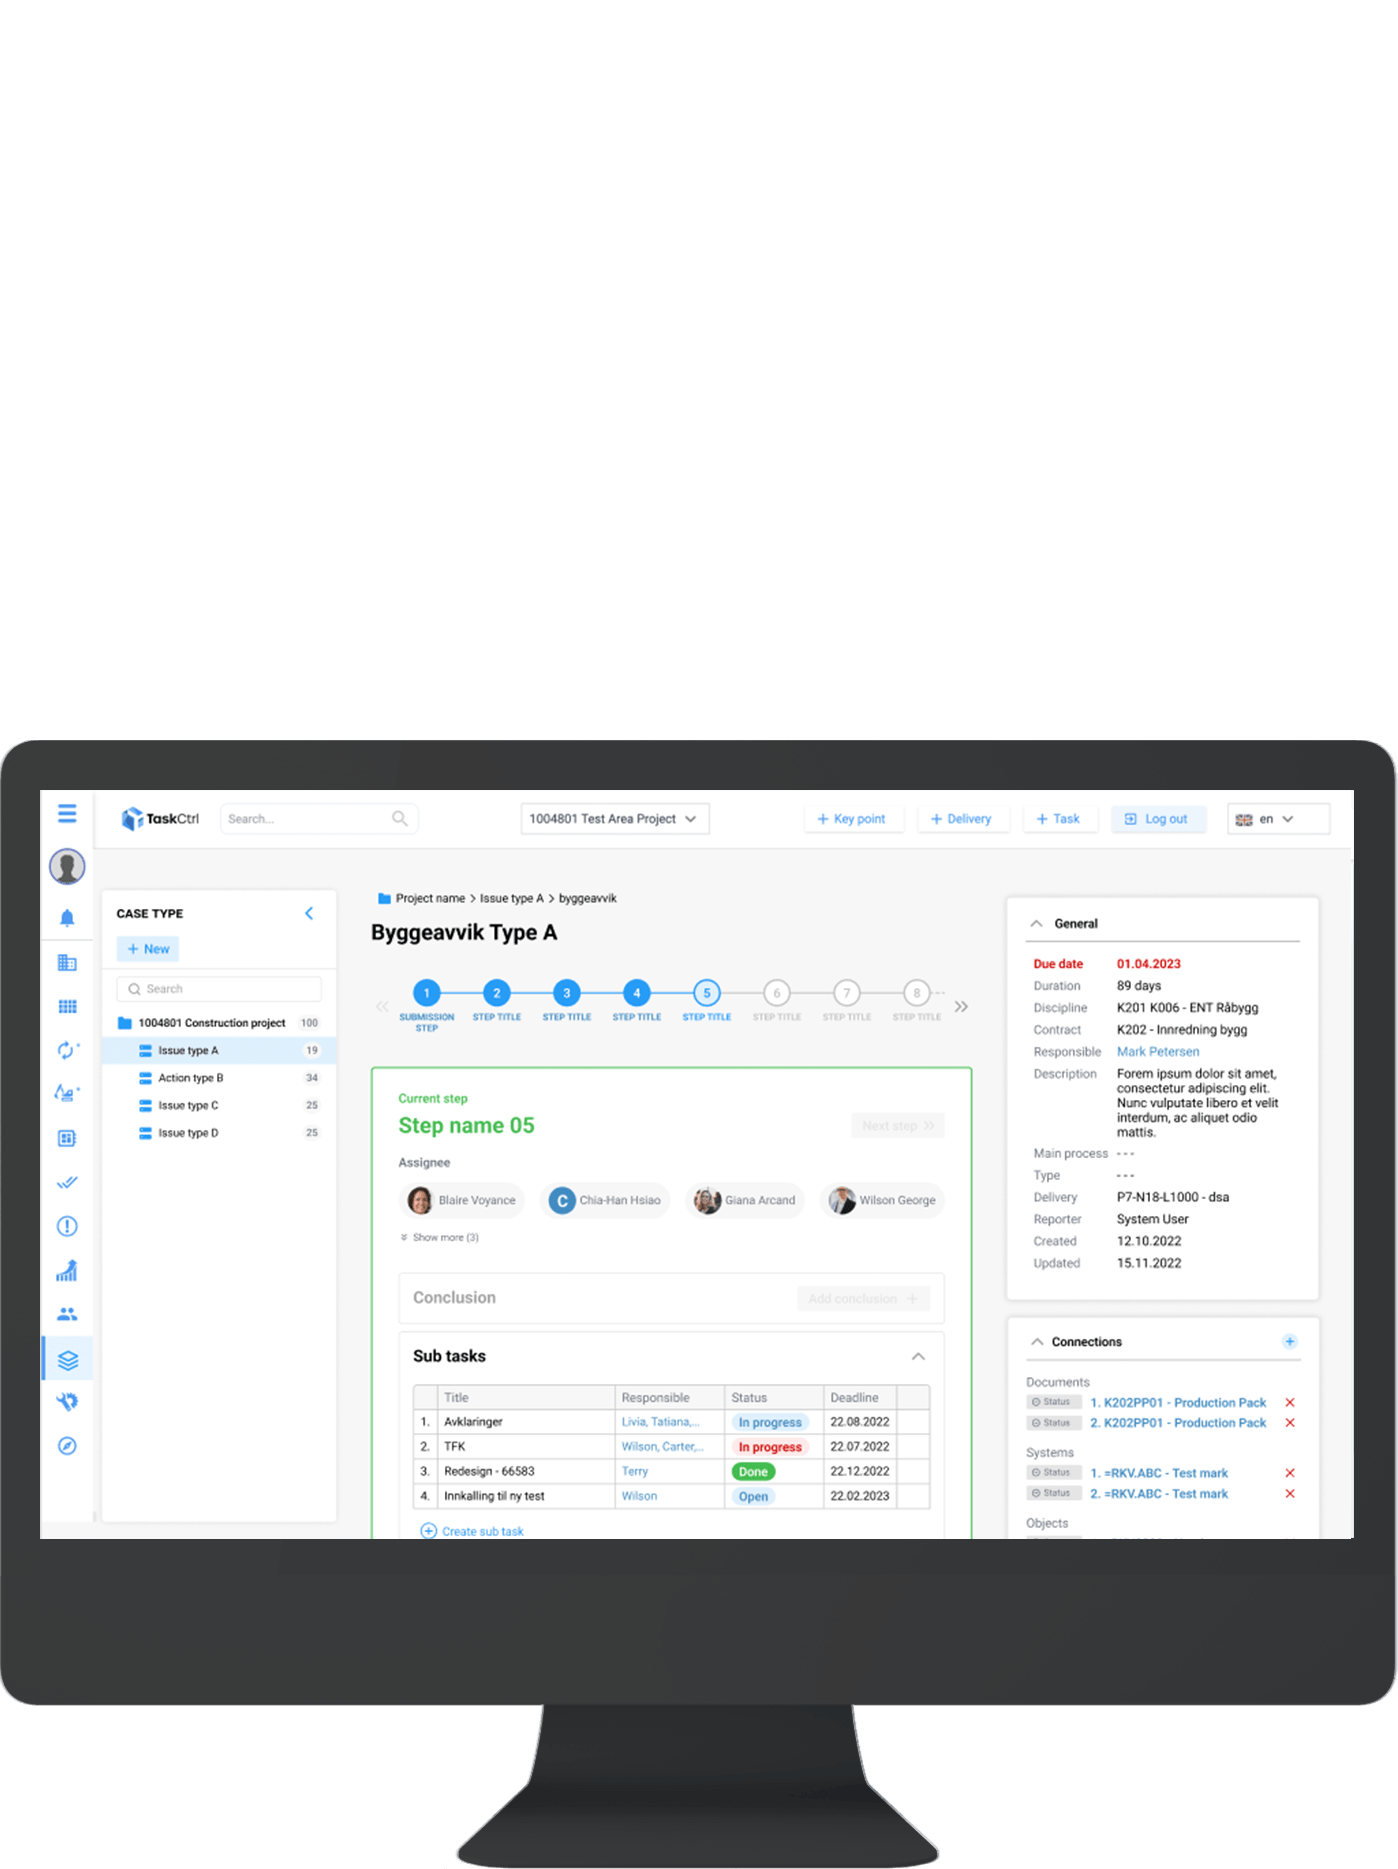The image size is (1398, 1869).
Task: Go to next steps with double chevron
Action: (x=961, y=1006)
